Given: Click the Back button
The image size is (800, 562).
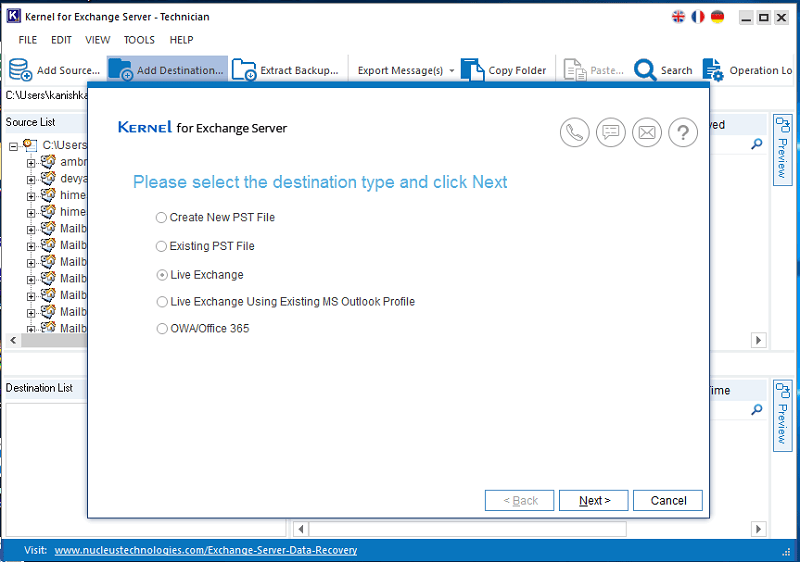Looking at the screenshot, I should point(519,500).
